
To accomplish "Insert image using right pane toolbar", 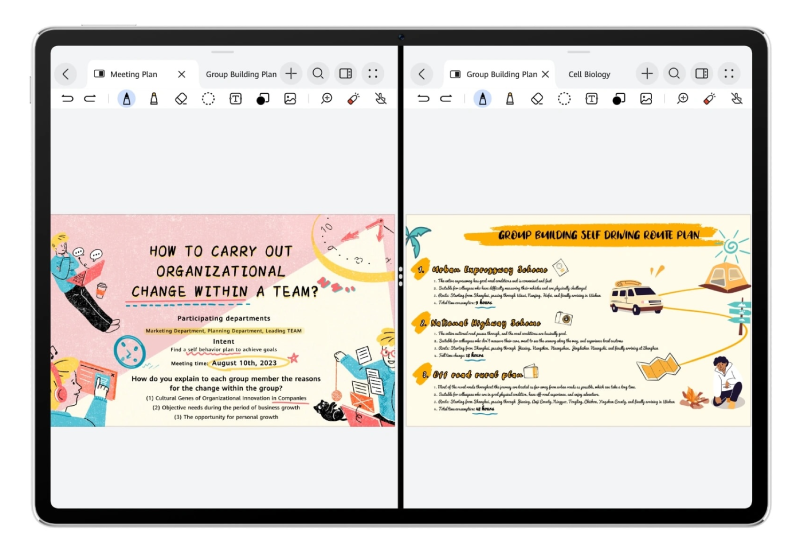I will coord(646,99).
